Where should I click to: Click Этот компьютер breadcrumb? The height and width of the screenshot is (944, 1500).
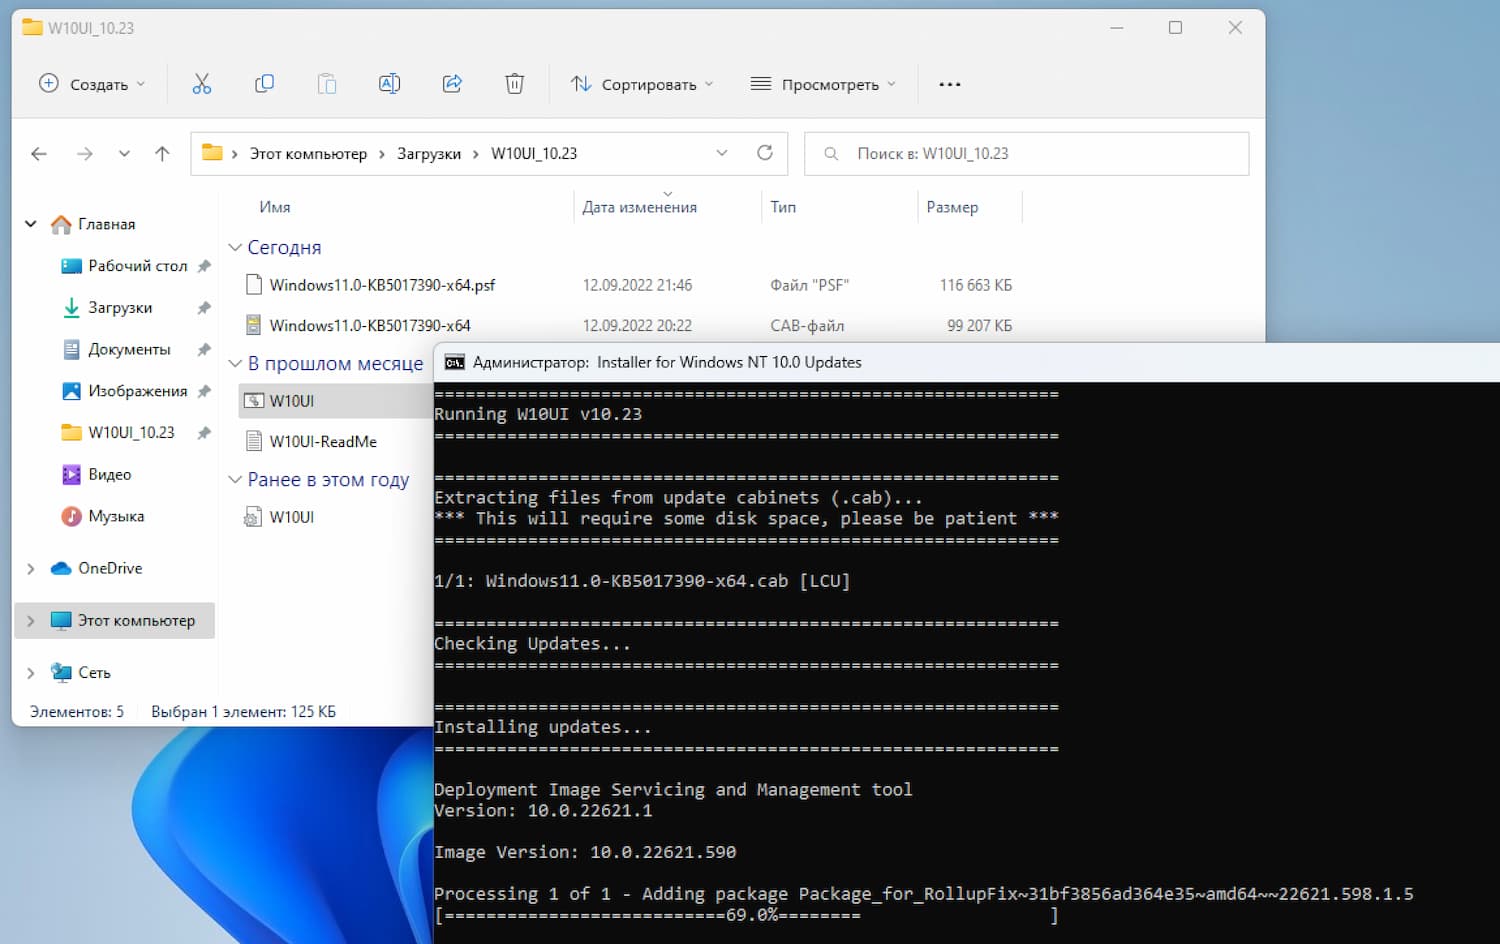[308, 154]
